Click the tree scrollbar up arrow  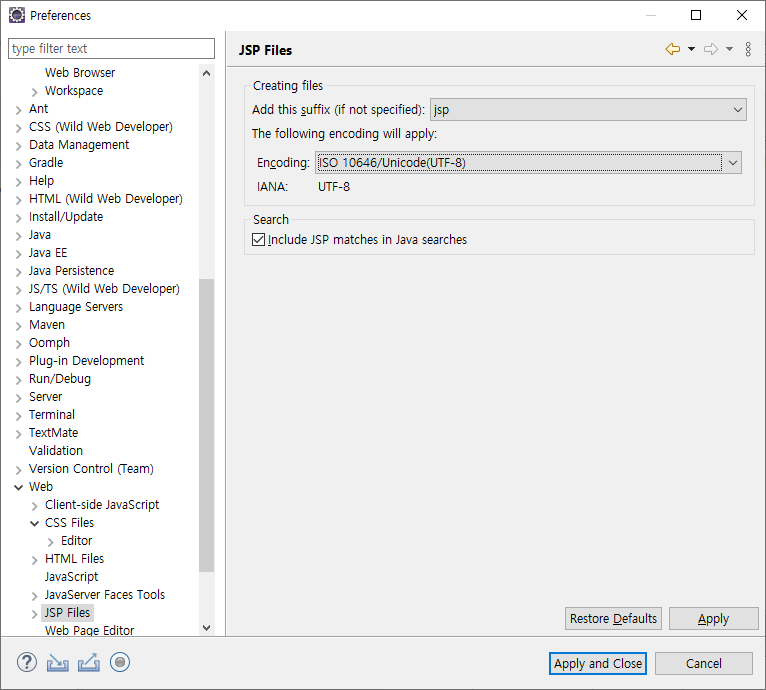coord(206,73)
